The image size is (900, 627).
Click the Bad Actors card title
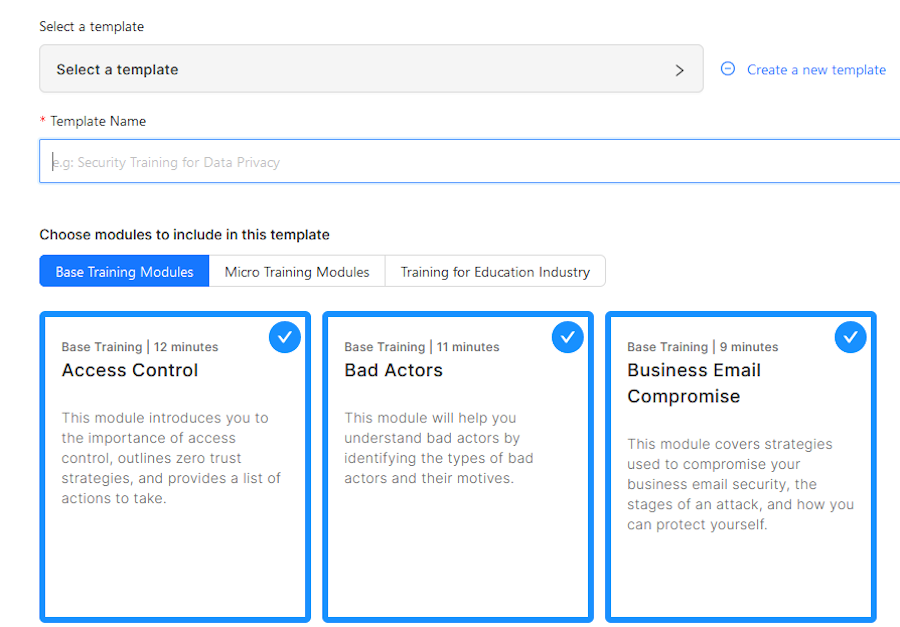click(x=393, y=370)
